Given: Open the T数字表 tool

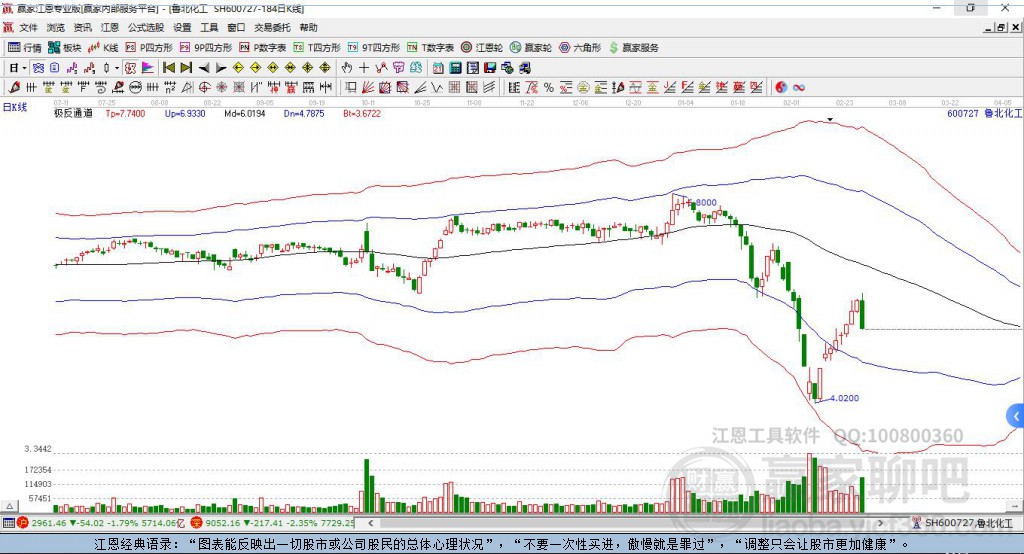Looking at the screenshot, I should coord(430,48).
